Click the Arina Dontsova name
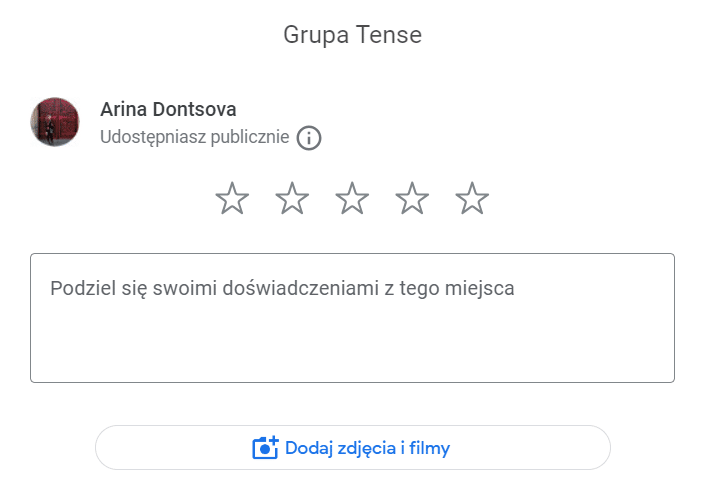The height and width of the screenshot is (493, 707). point(168,109)
